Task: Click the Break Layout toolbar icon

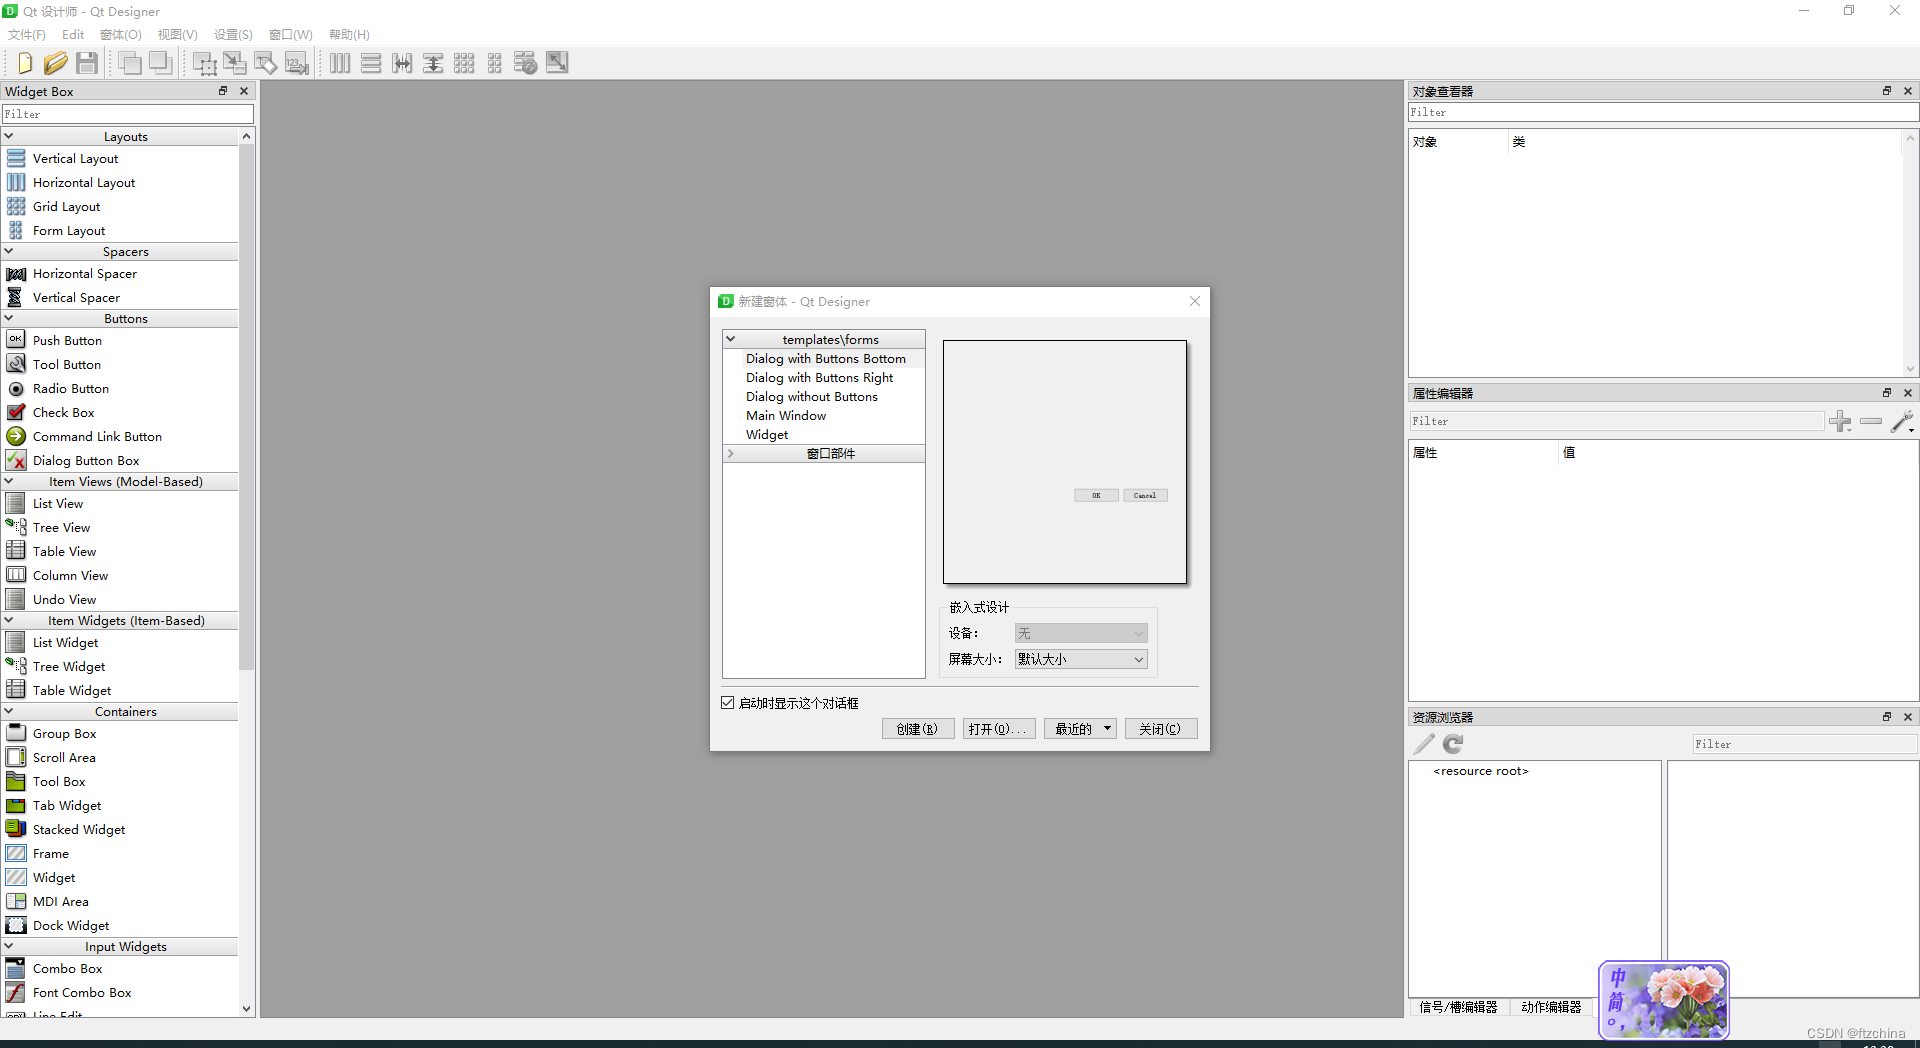Action: tap(526, 63)
